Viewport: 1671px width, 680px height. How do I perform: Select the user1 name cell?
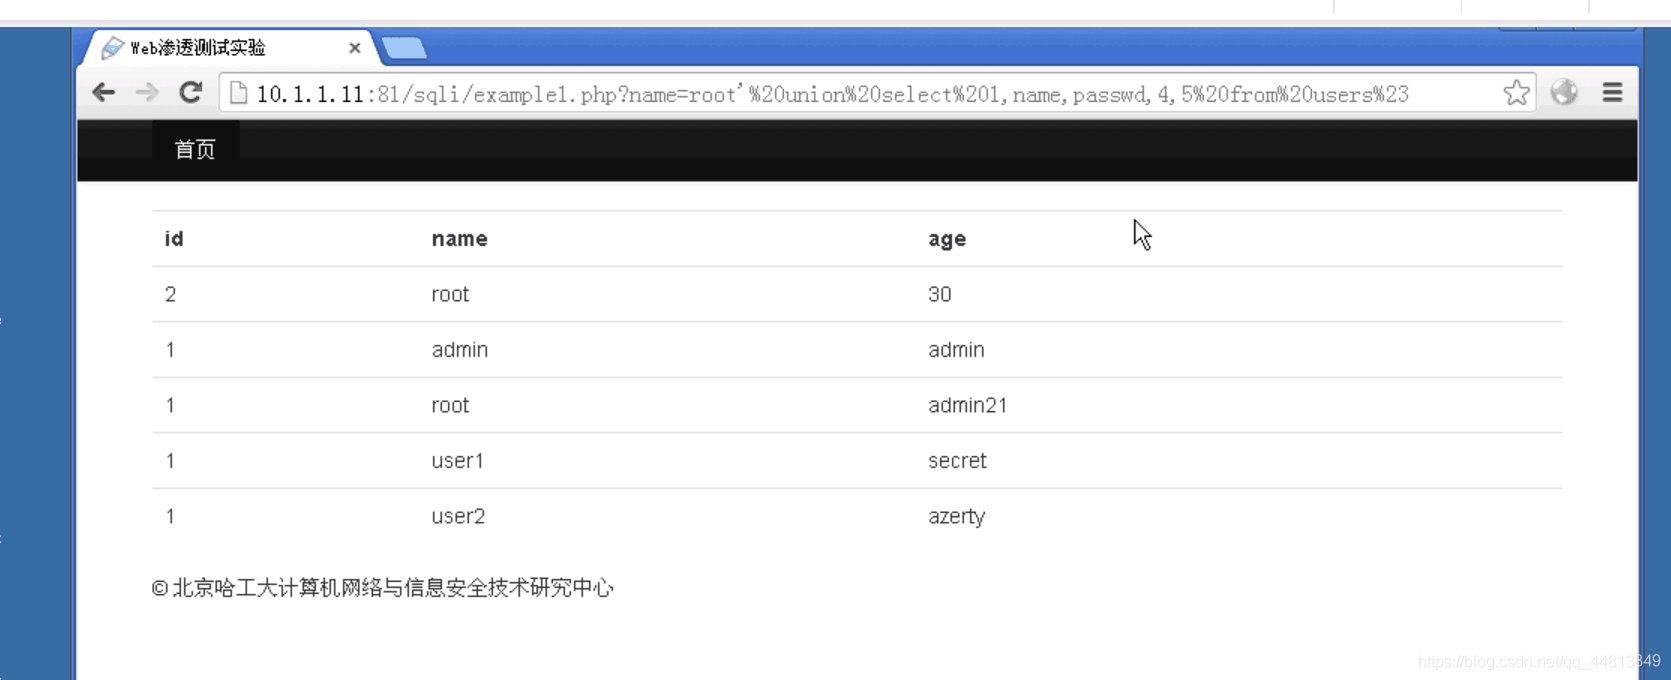(x=458, y=461)
